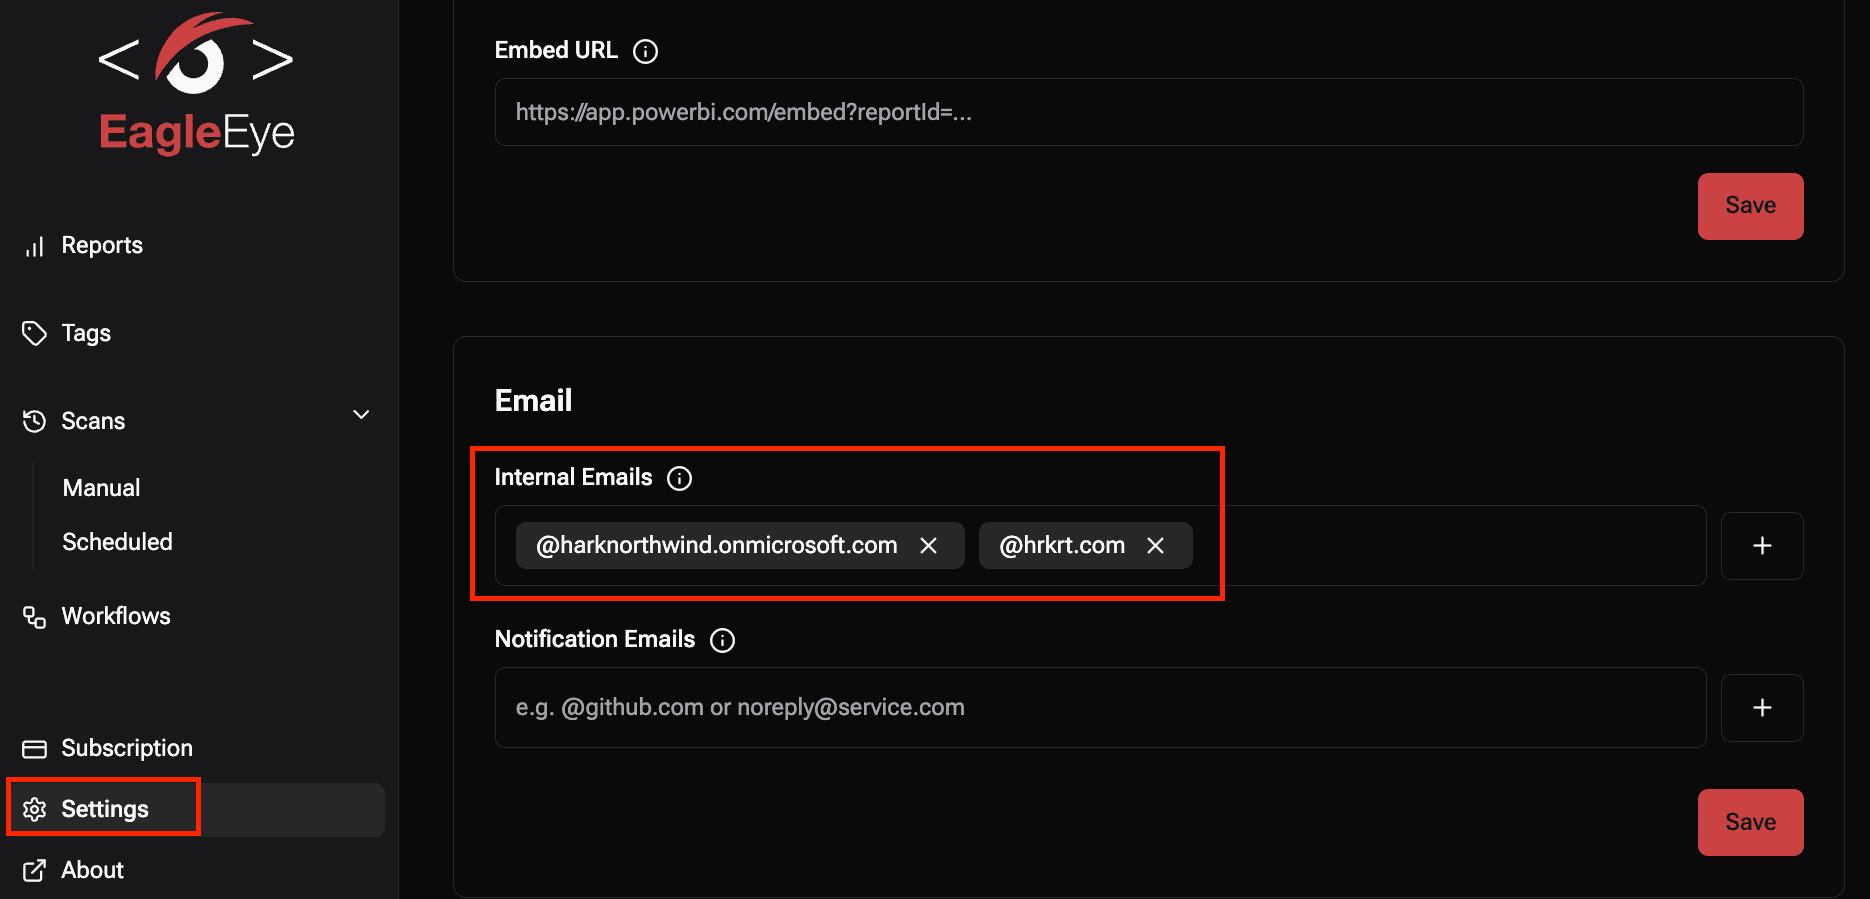Open the About external link
The height and width of the screenshot is (899, 1870).
92,870
